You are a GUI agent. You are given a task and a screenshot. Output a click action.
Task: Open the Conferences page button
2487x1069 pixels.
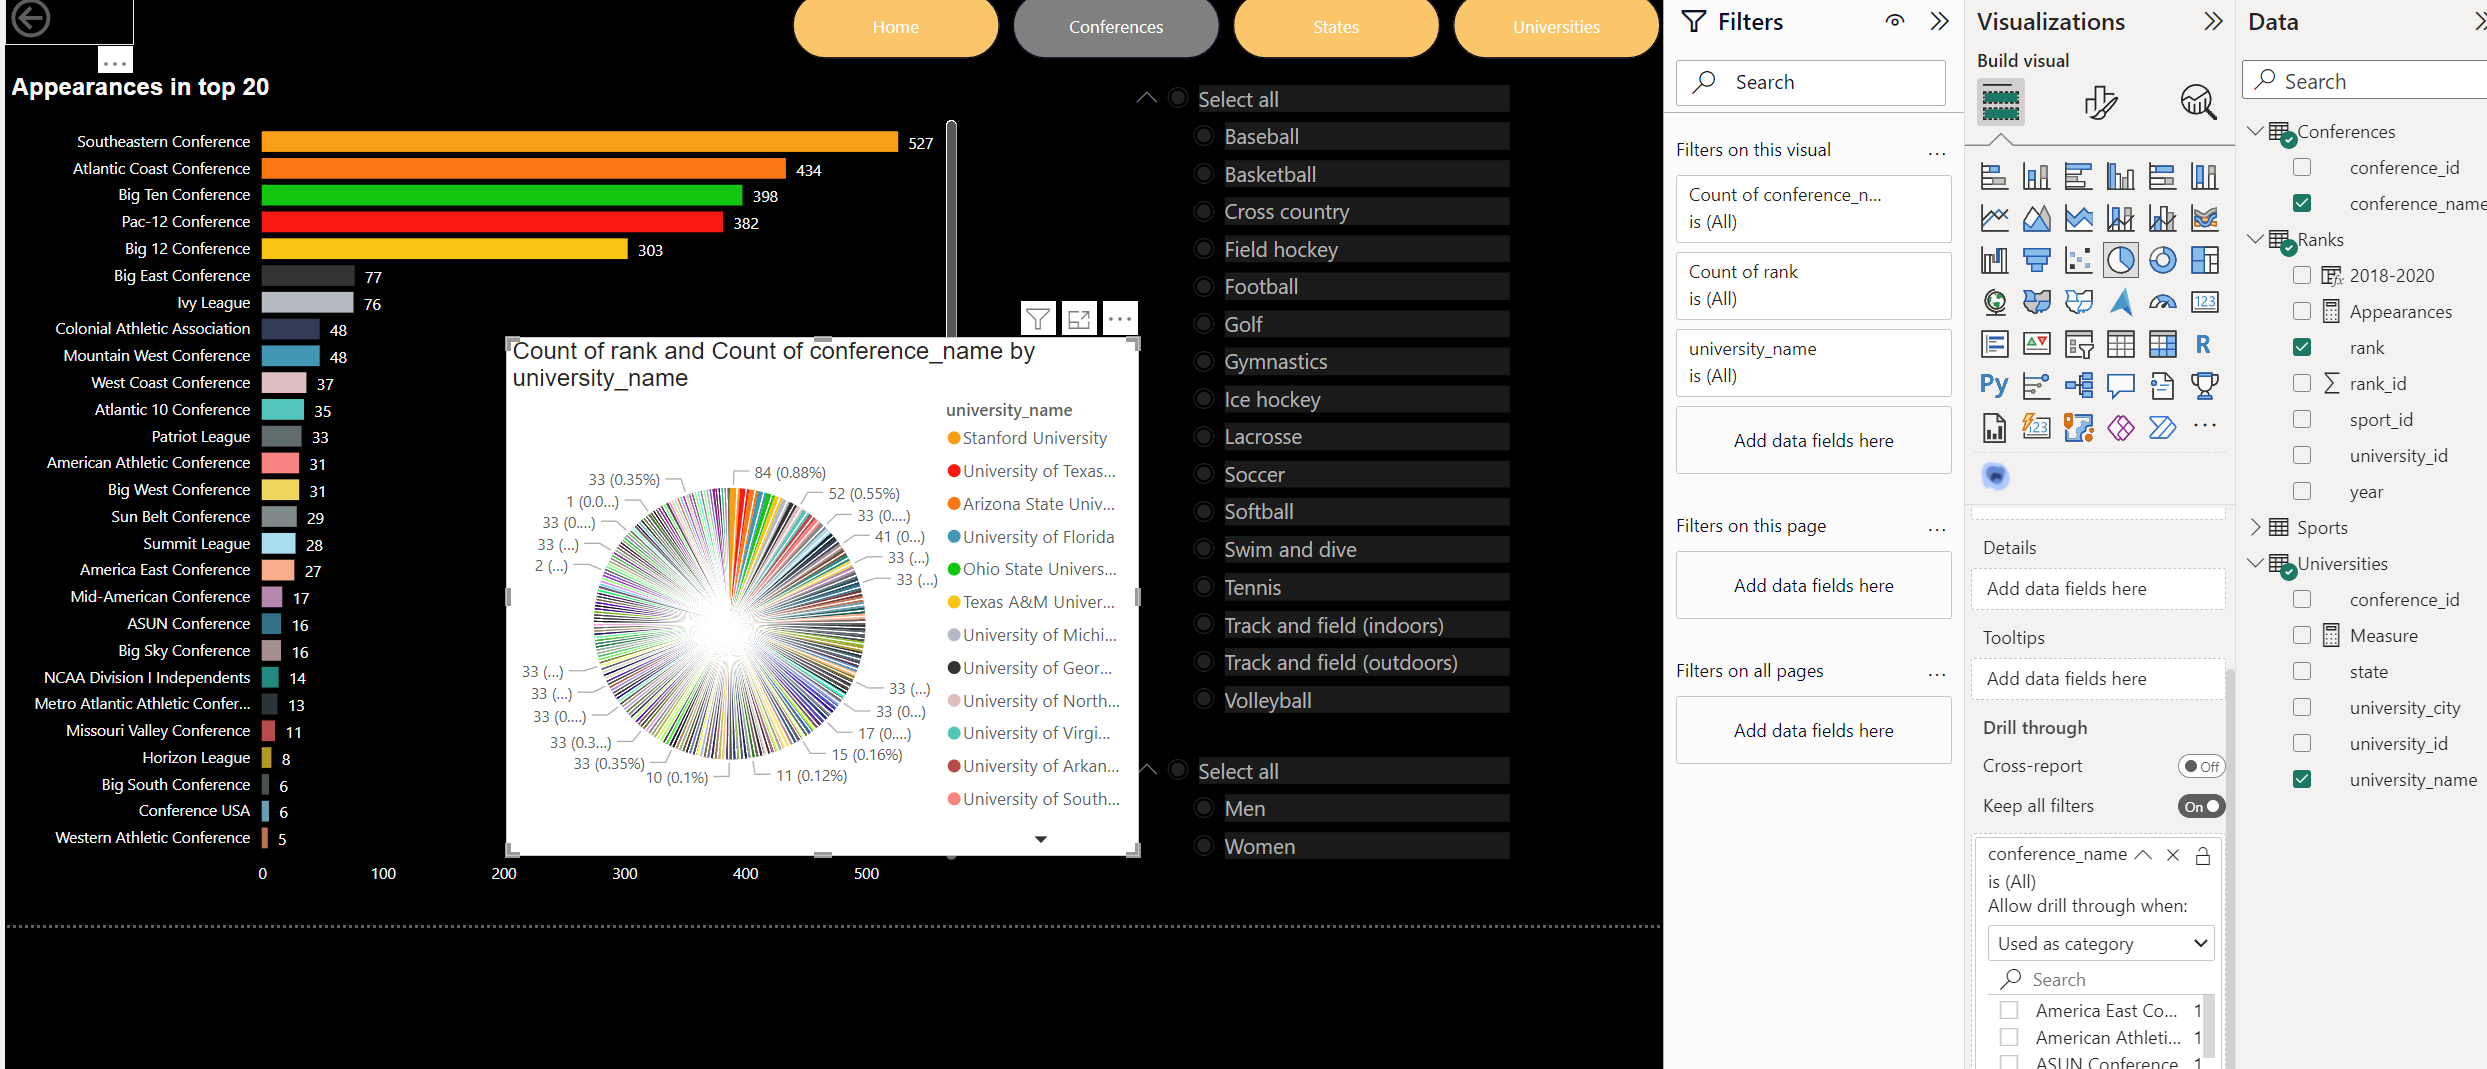click(1116, 27)
